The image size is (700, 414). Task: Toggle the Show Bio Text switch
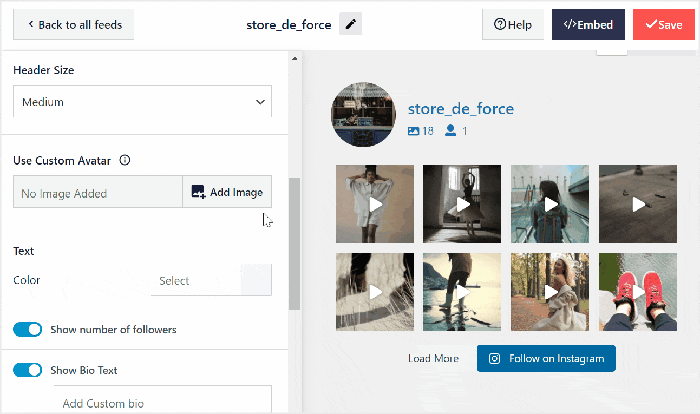pyautogui.click(x=28, y=370)
